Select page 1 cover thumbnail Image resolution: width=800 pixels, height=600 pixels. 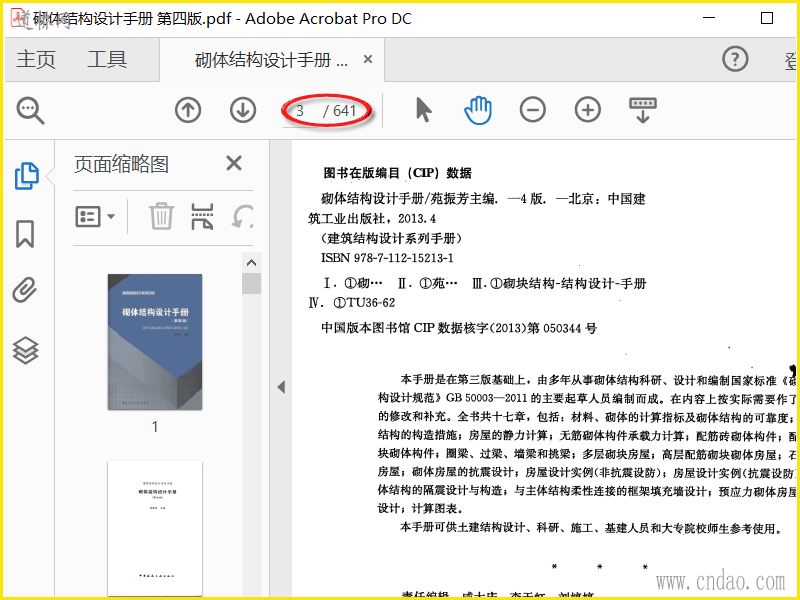155,341
